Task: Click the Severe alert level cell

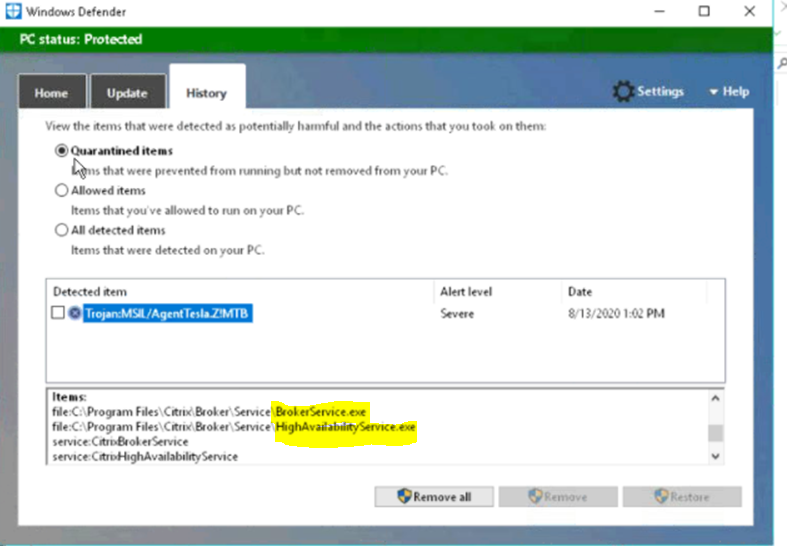Action: (457, 314)
